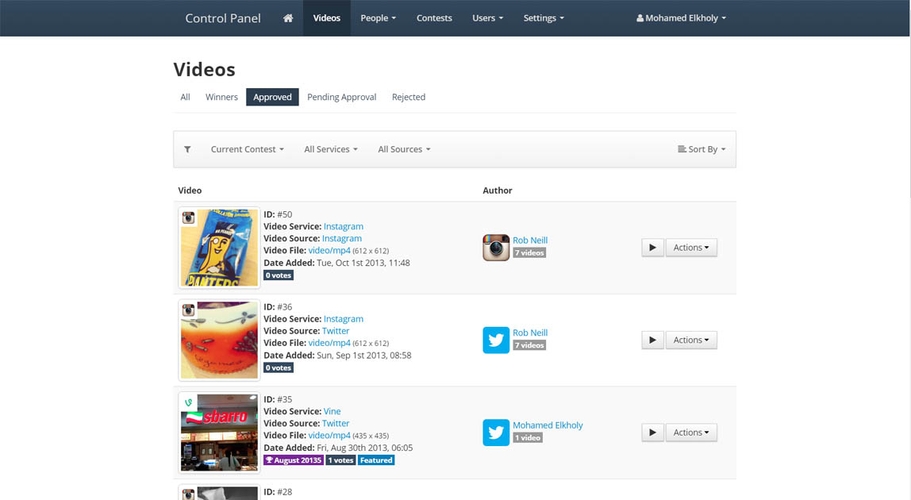911x500 pixels.
Task: Open the Planters video thumbnail
Action: [220, 248]
